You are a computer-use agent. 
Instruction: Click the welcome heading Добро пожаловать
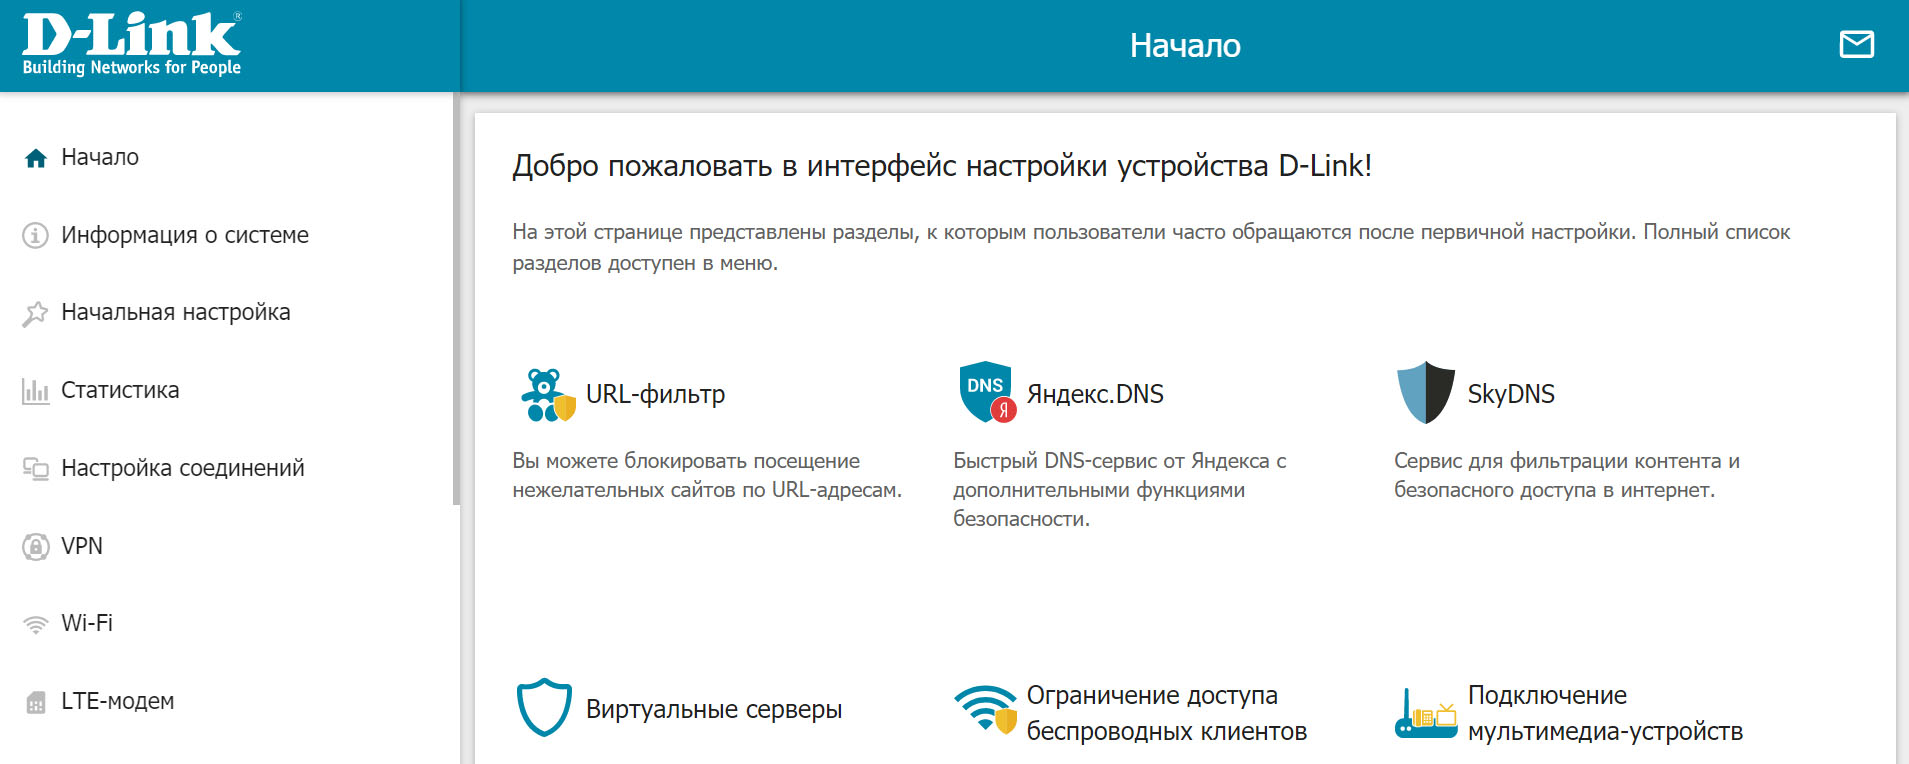942,165
